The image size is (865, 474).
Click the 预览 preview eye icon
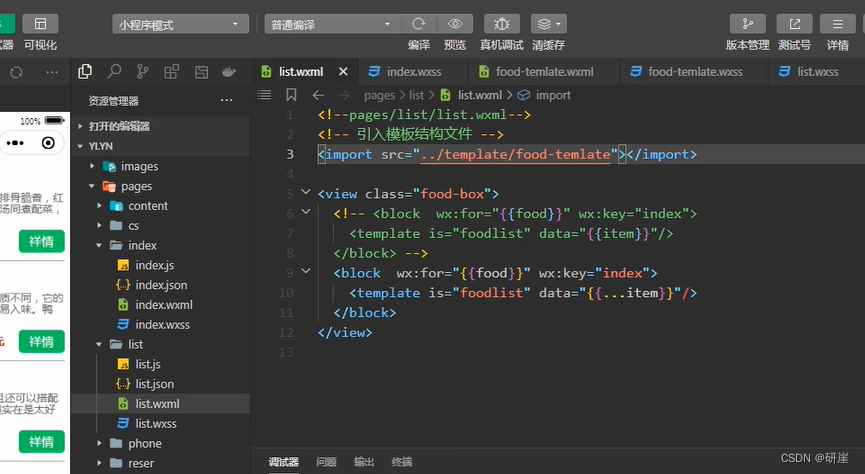pyautogui.click(x=455, y=24)
